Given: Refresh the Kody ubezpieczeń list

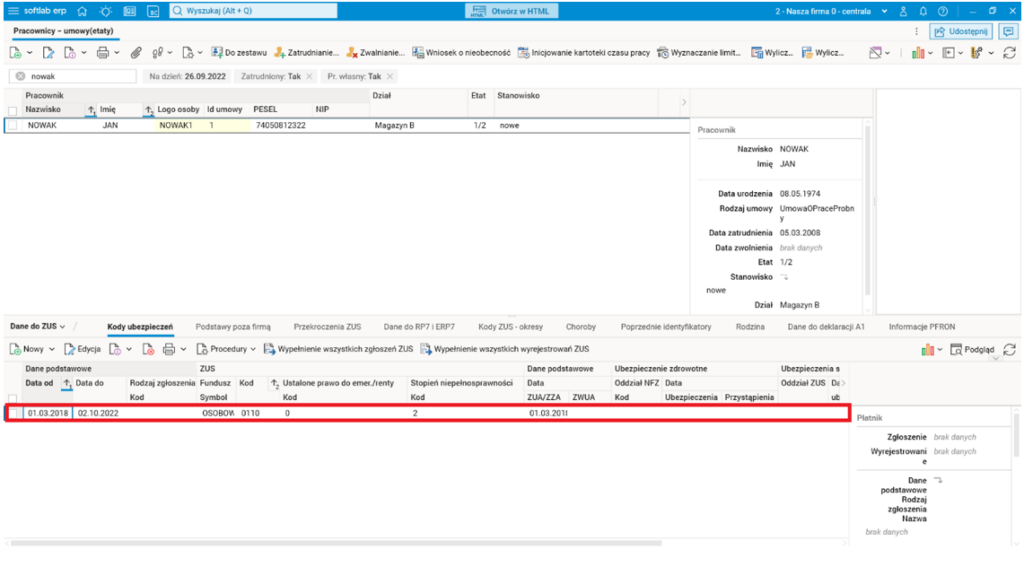Looking at the screenshot, I should click(x=1010, y=349).
